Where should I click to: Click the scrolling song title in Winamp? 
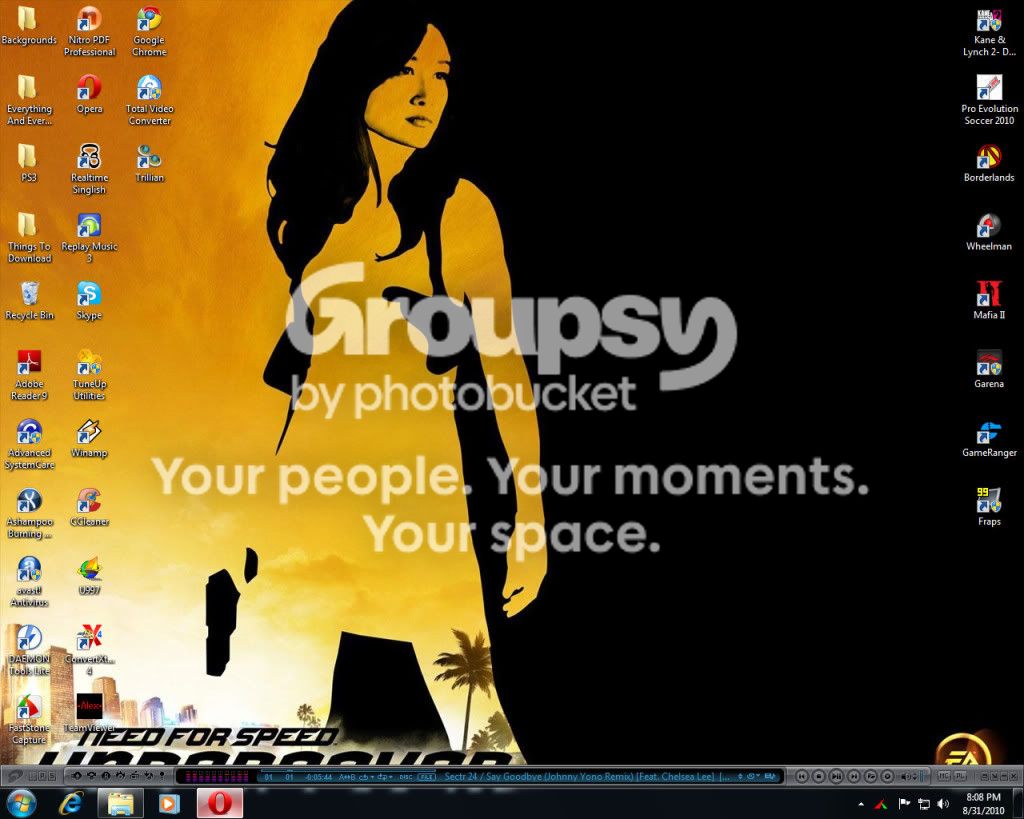click(x=588, y=777)
